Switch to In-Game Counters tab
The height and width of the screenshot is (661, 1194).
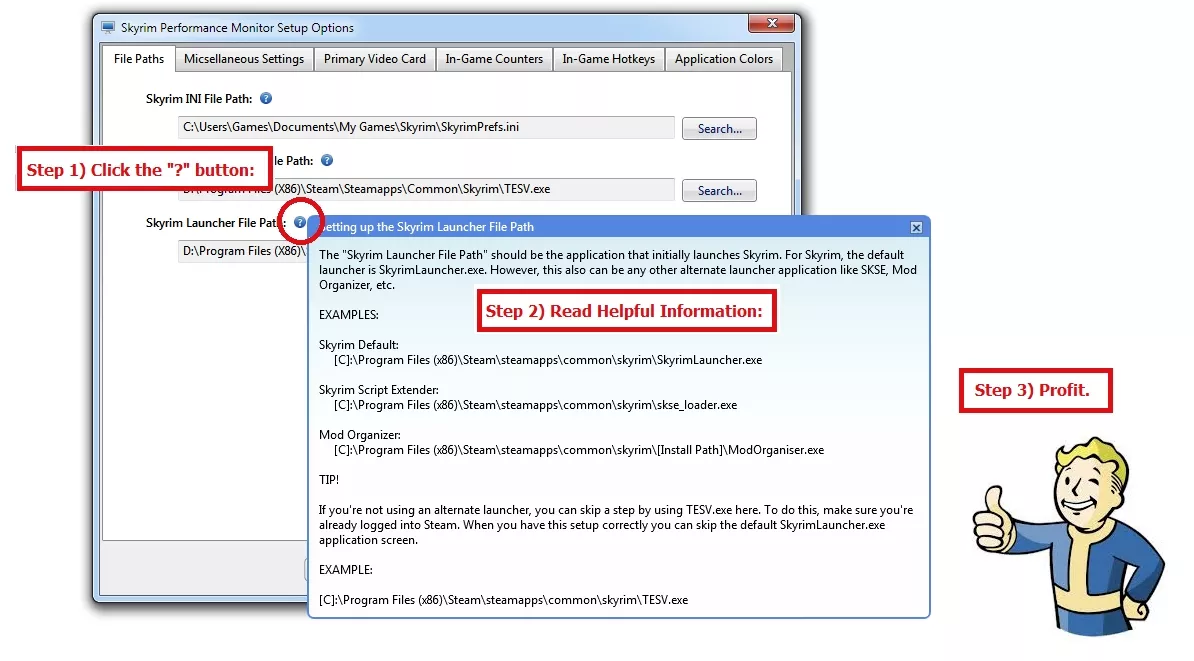pos(494,59)
